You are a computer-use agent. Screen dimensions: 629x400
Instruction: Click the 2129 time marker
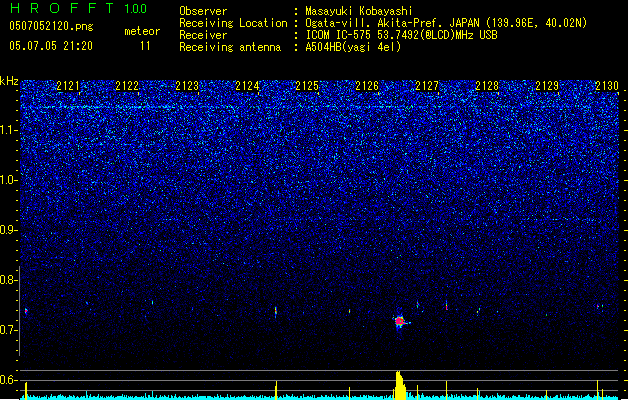[x=547, y=86]
